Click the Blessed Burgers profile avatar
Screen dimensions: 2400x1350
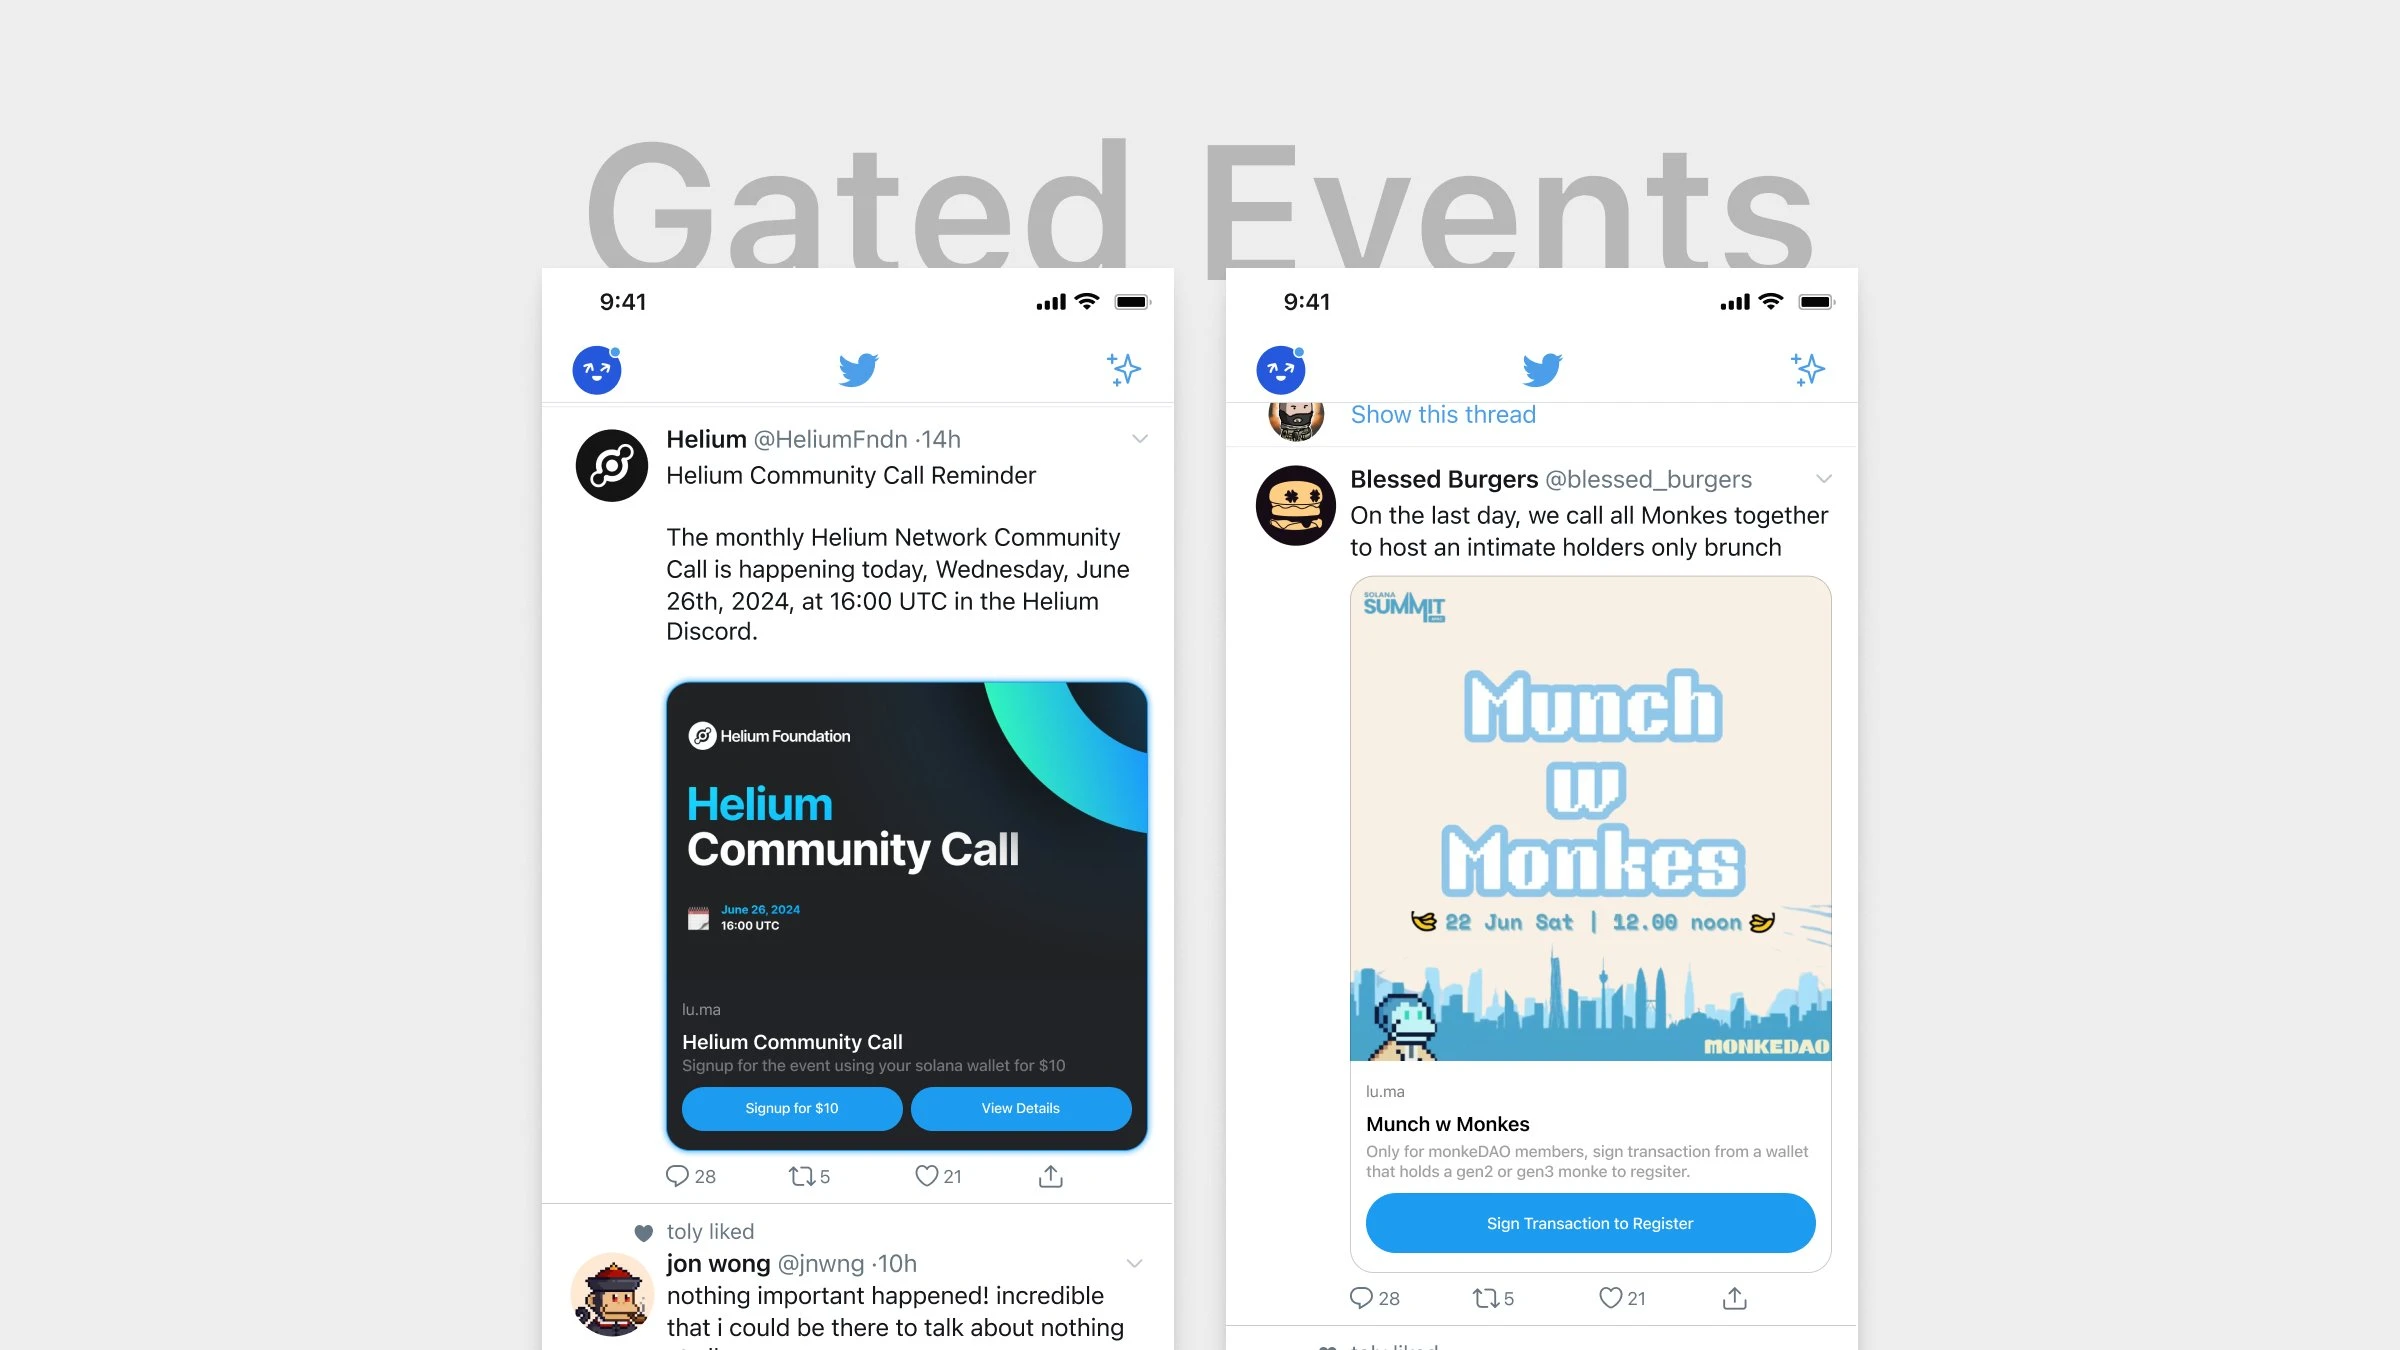click(x=1297, y=501)
